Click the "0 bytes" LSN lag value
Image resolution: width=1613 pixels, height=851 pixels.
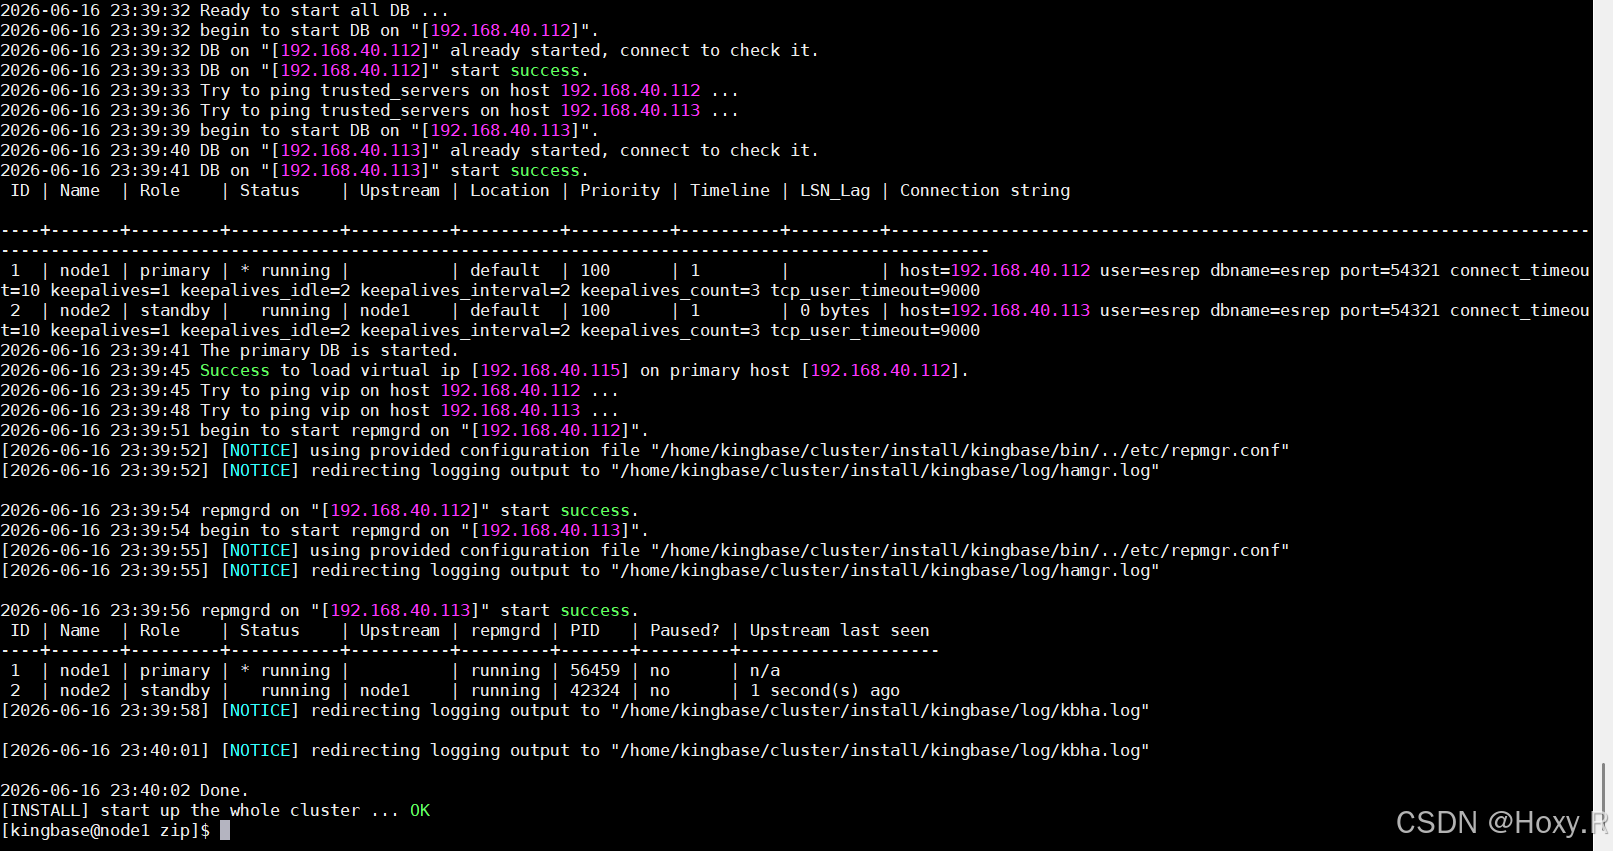pos(835,310)
